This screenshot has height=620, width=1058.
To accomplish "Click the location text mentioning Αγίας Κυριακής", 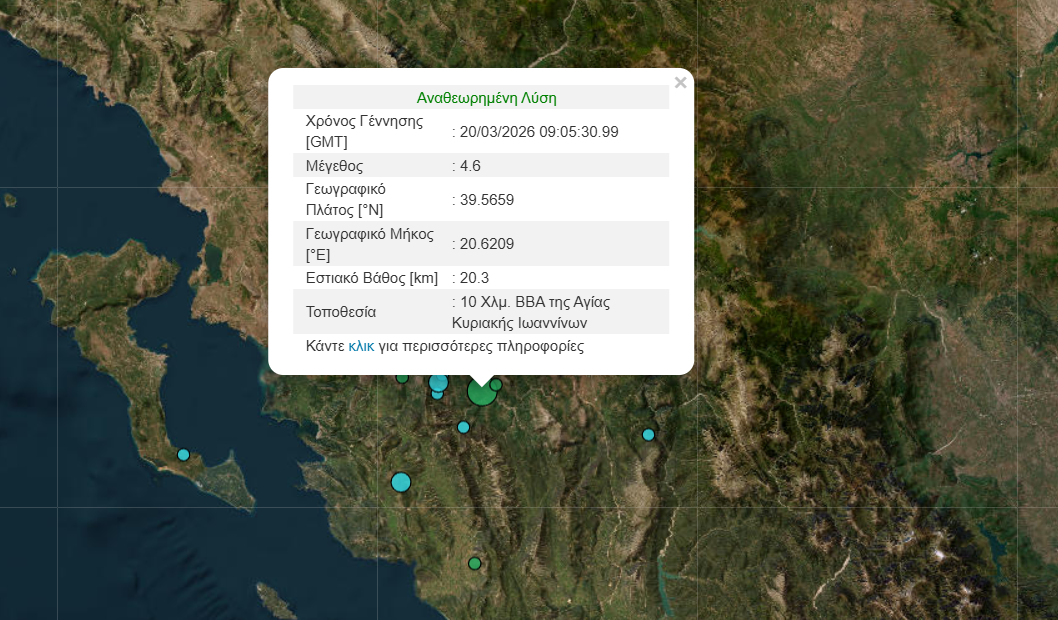I will click(532, 312).
